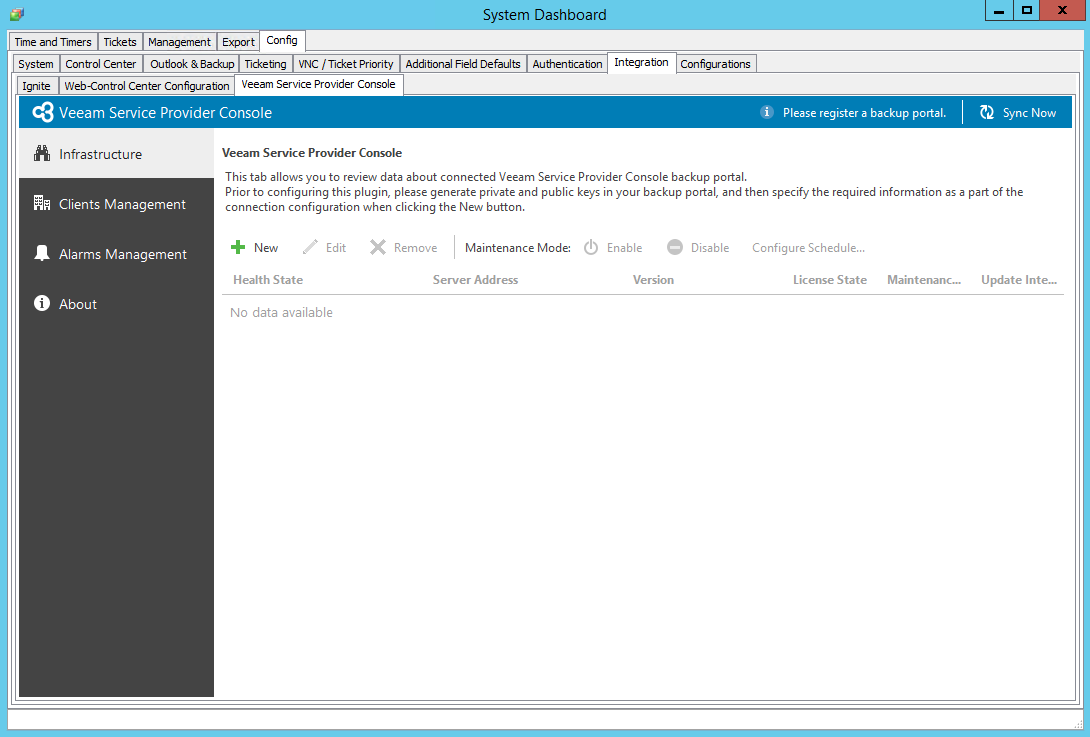Select the Infrastructure binoculars icon in sidebar
Viewport: 1090px width, 737px height.
point(43,155)
